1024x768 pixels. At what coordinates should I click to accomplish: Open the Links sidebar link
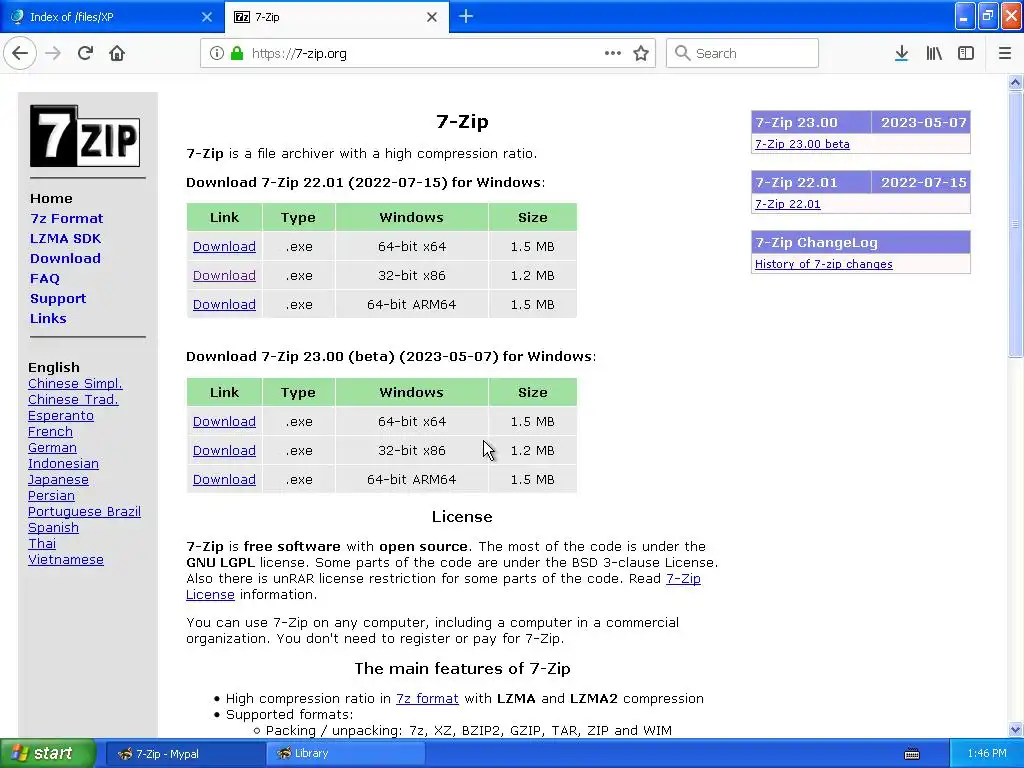tap(48, 319)
